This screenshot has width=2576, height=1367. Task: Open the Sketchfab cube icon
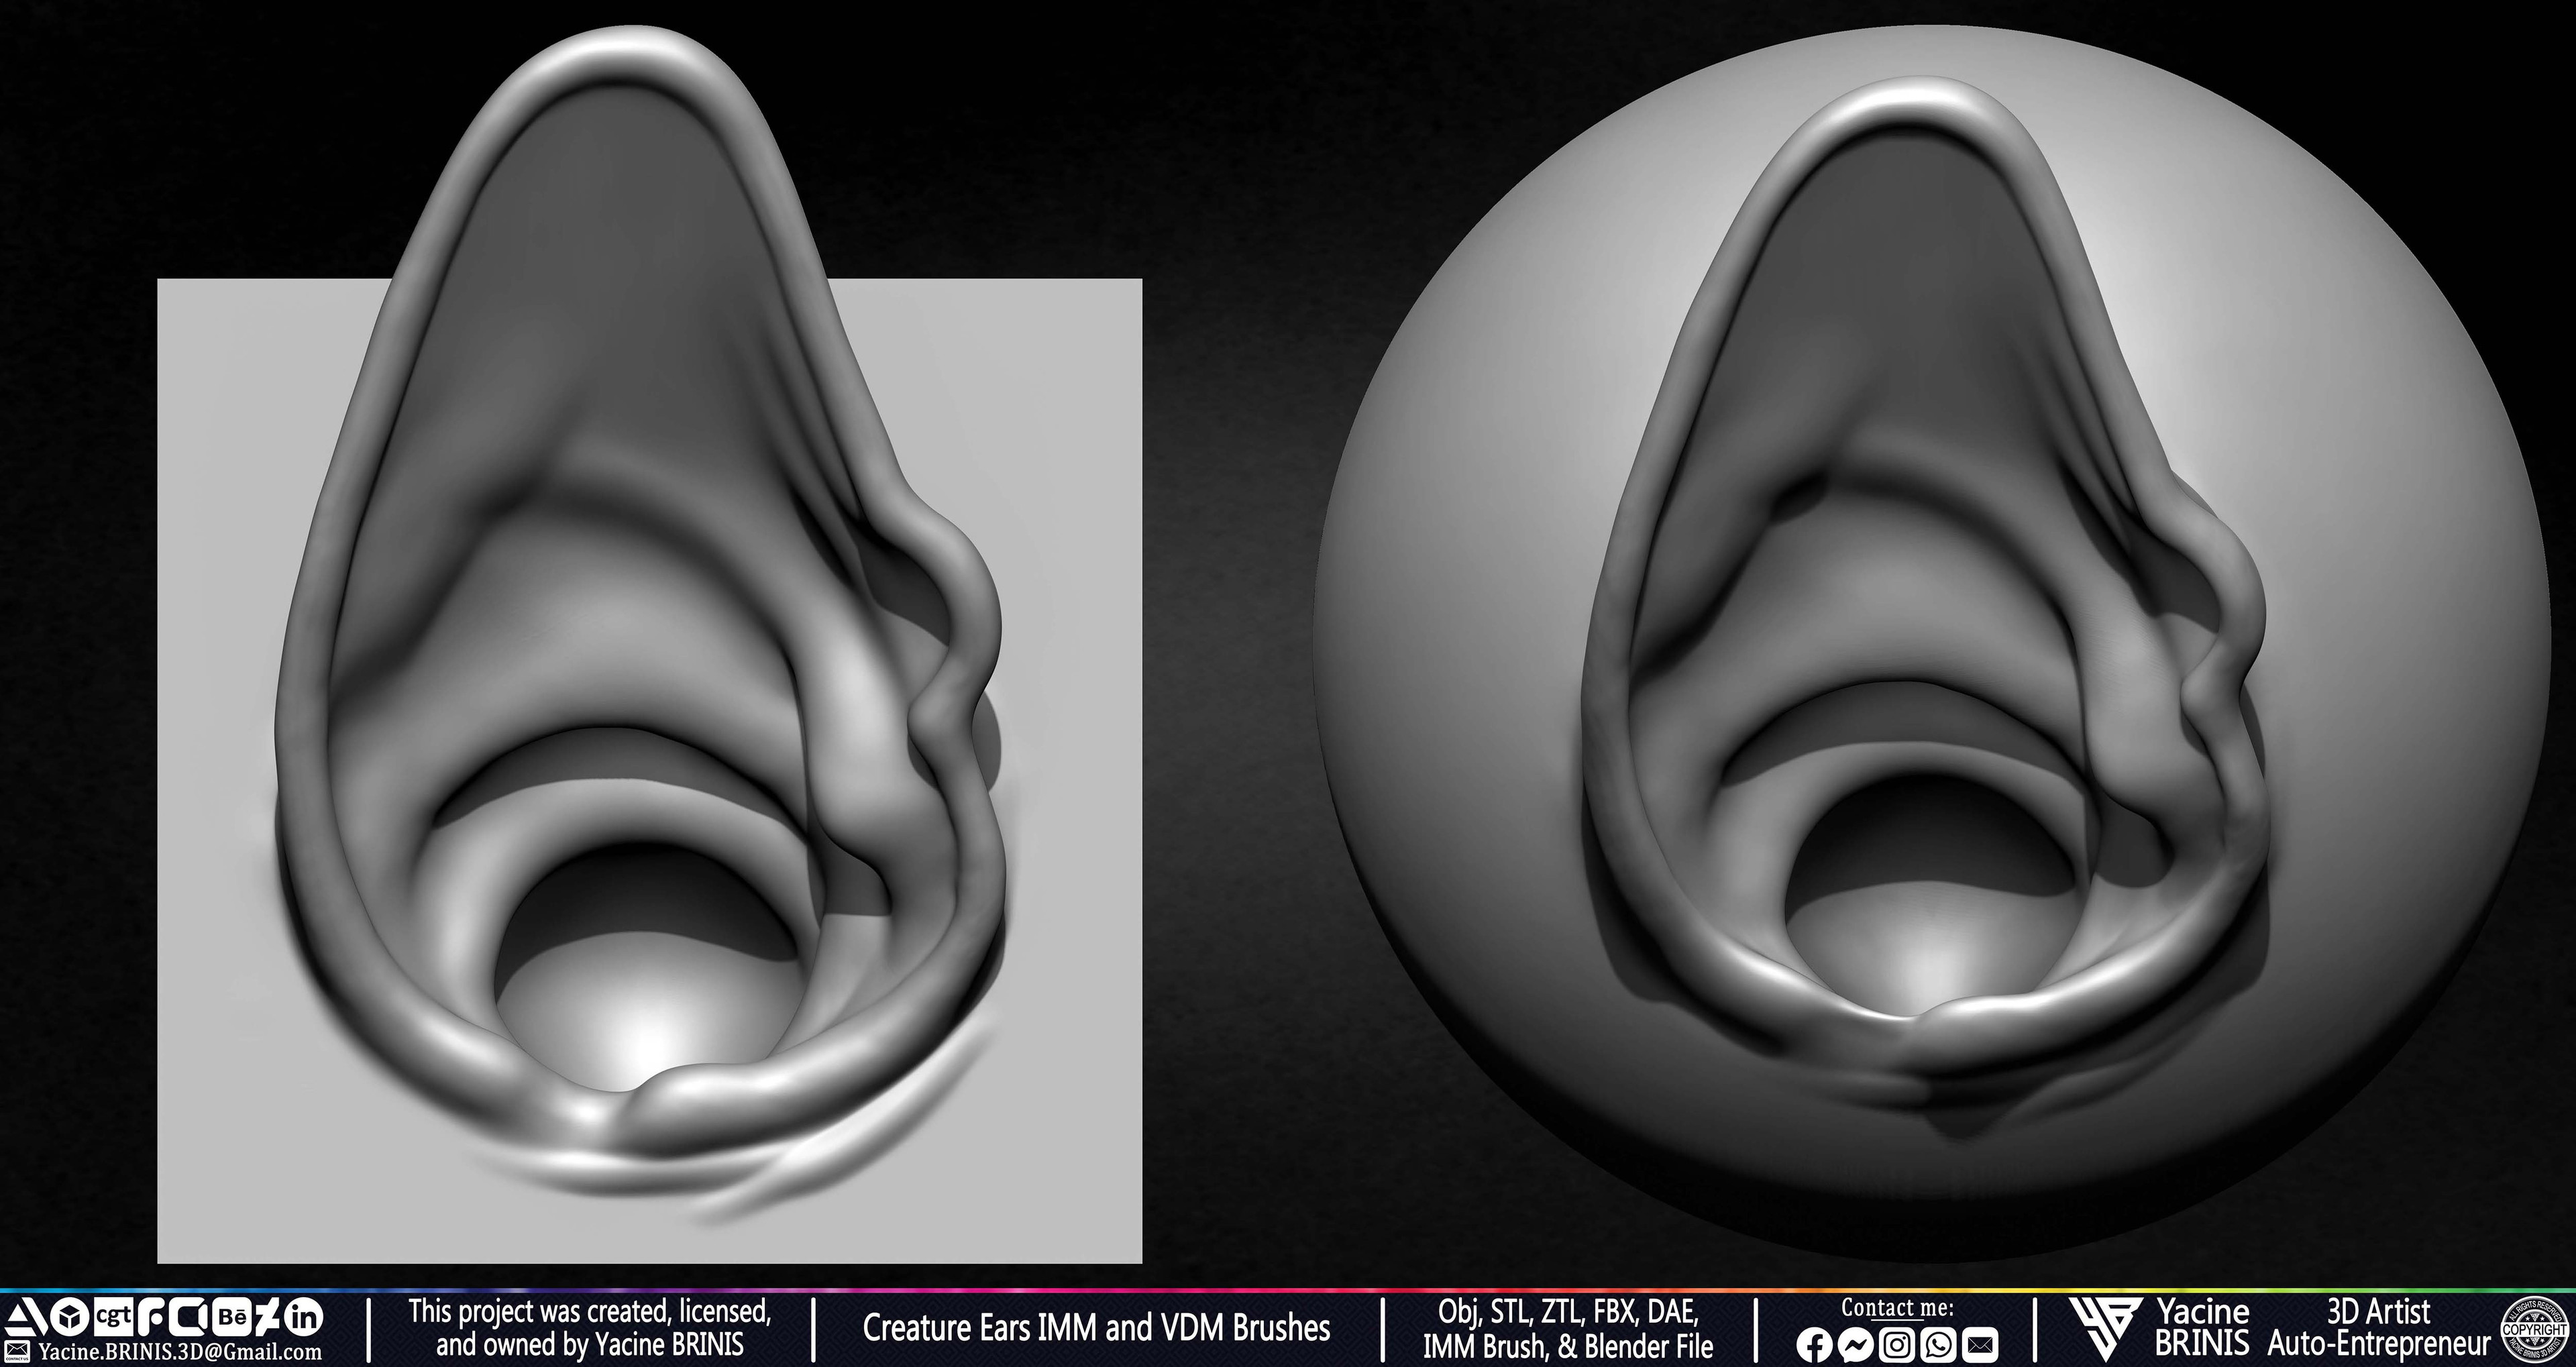[70, 1316]
